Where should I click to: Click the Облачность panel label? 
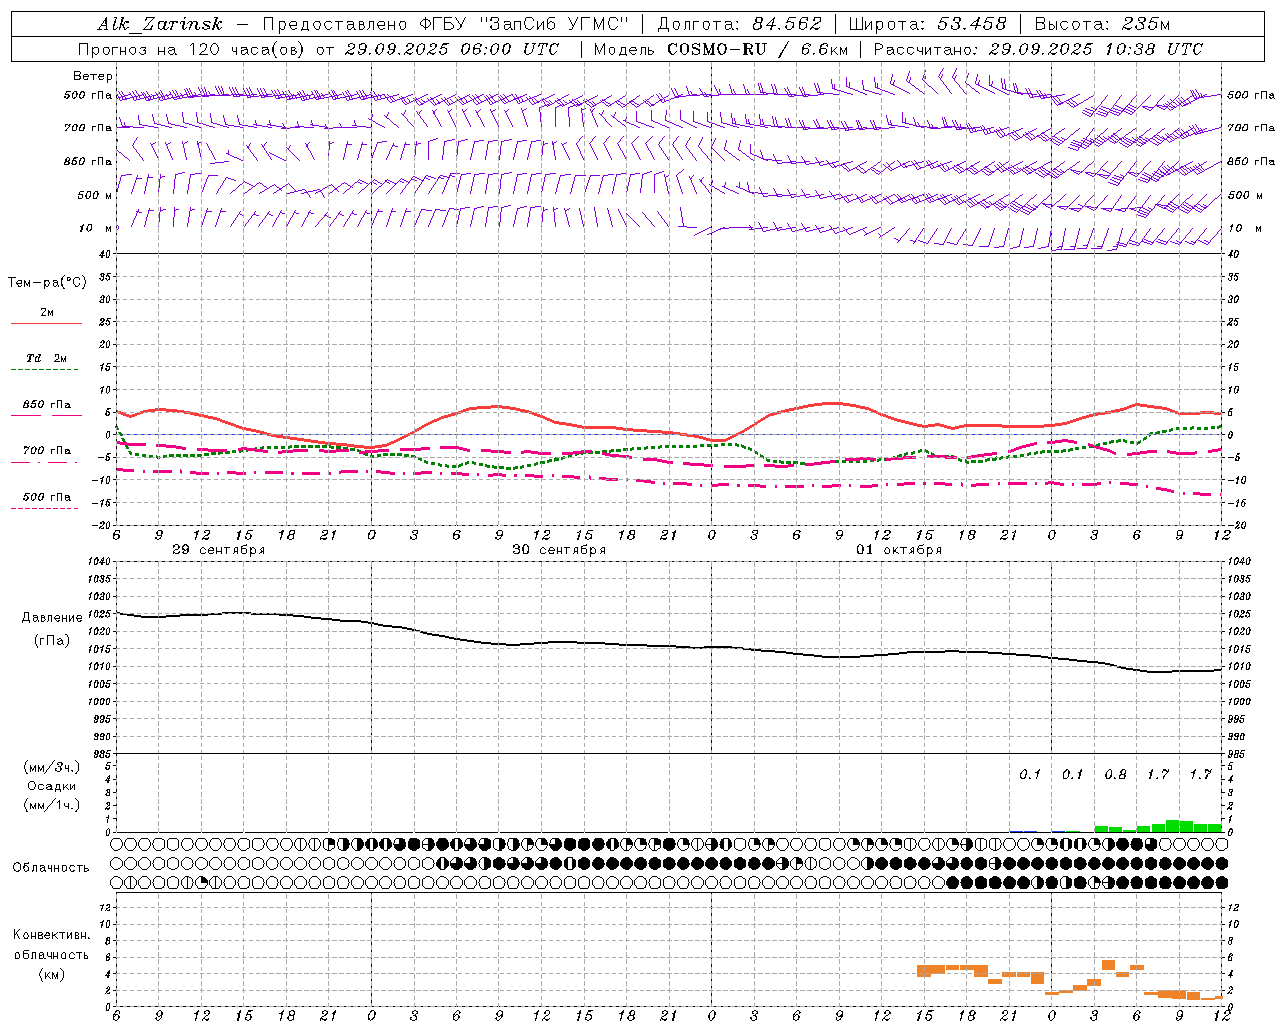point(51,867)
